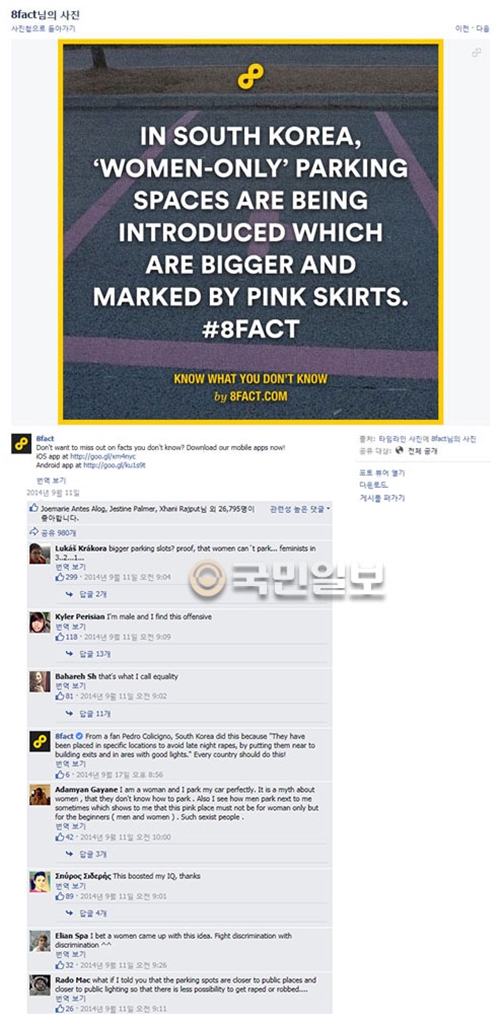Click 다음 to view next photo

coord(482,29)
